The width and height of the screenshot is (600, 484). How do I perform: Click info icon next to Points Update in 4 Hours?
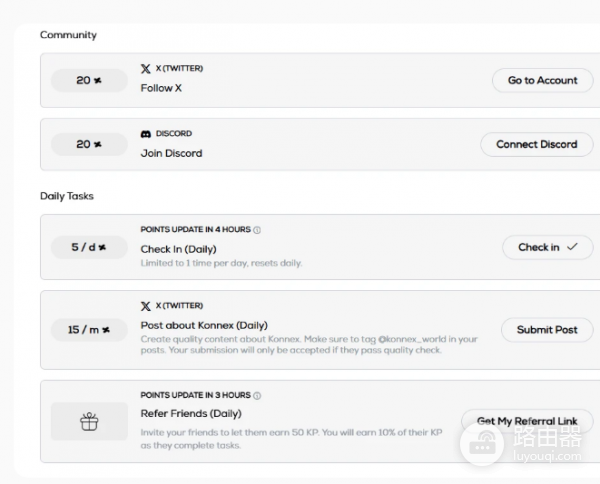click(257, 230)
